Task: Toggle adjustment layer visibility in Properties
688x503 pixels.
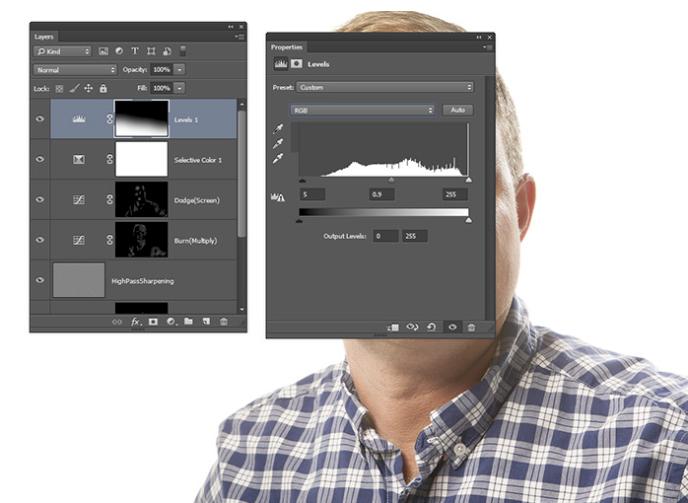Action: click(452, 327)
